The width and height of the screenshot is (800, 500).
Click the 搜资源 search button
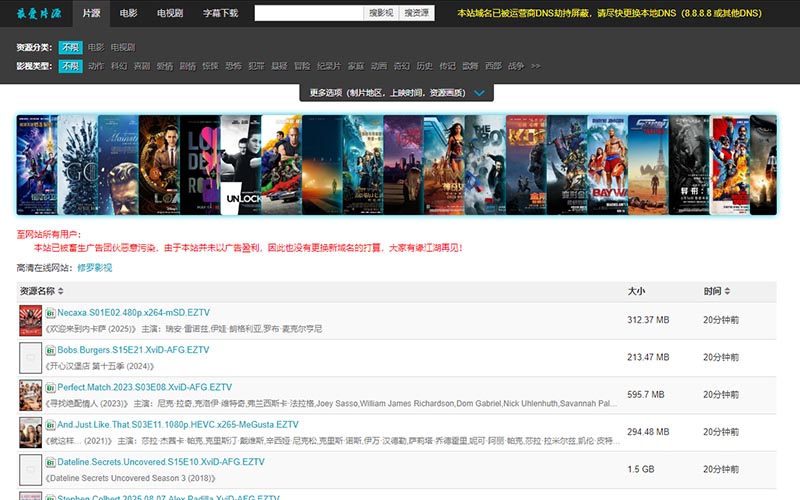coord(417,13)
